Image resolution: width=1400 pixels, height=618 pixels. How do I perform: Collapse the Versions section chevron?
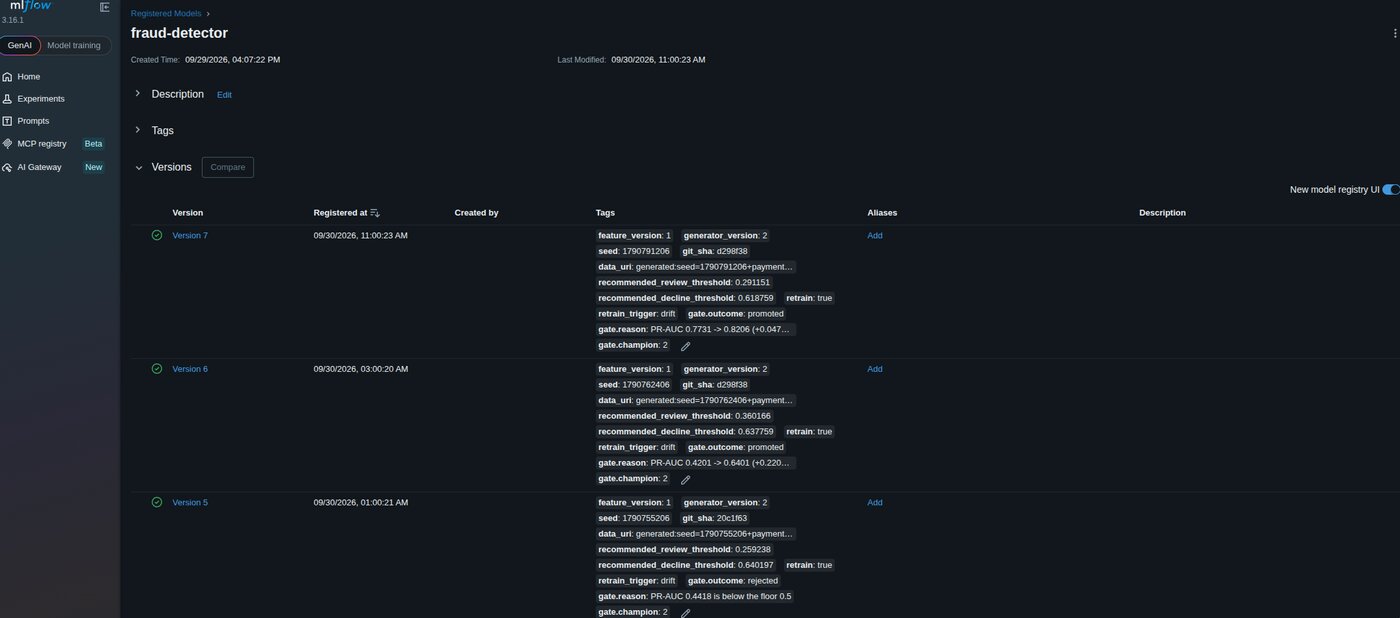(138, 168)
